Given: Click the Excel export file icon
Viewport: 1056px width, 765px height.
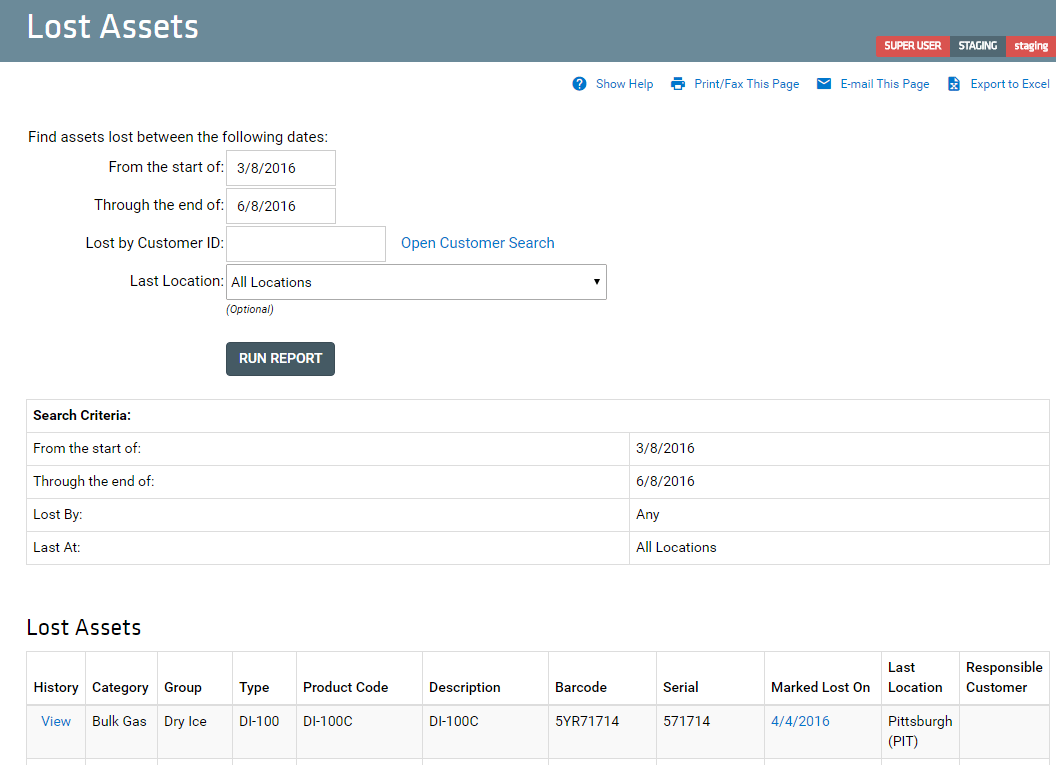Looking at the screenshot, I should 954,84.
